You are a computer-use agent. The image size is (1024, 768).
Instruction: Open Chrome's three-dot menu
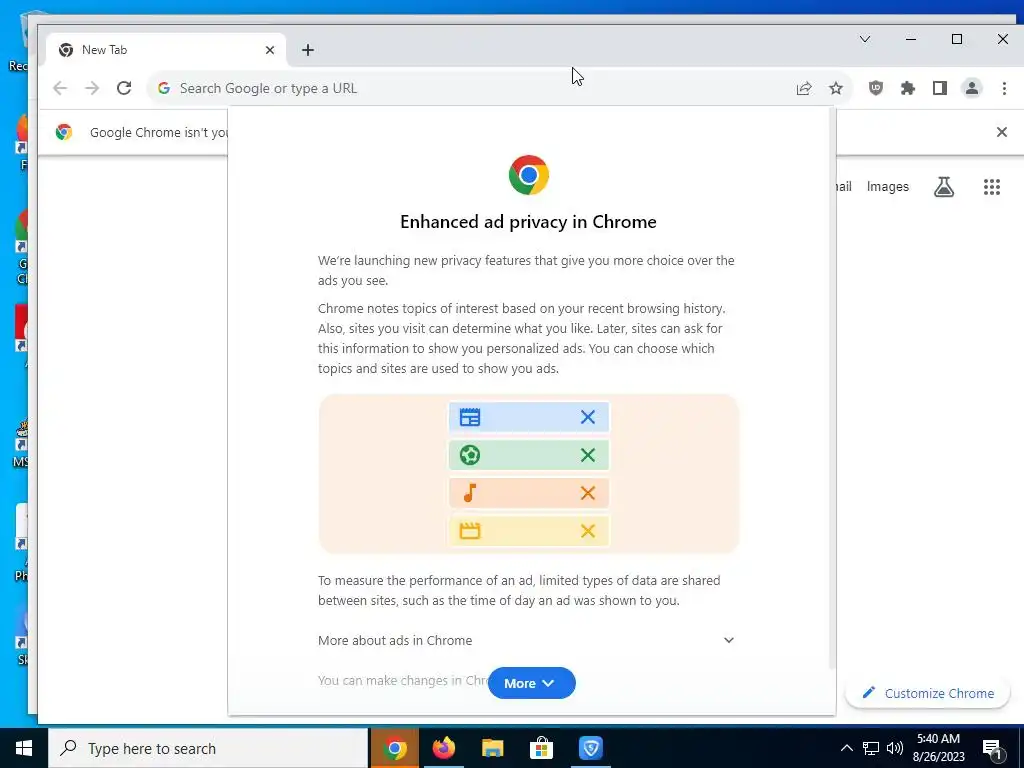(1004, 88)
